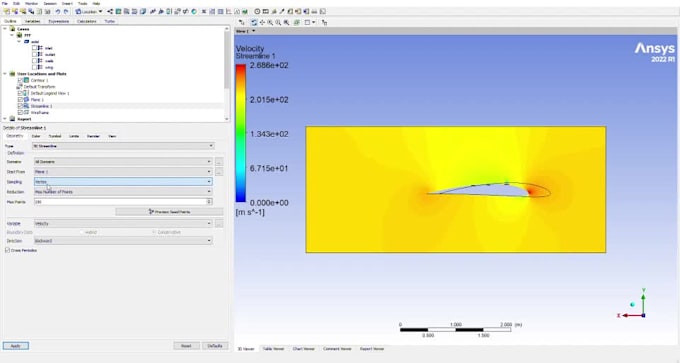Click the Fit View icon in viewer toolbar
The image size is (680, 363).
(286, 22)
